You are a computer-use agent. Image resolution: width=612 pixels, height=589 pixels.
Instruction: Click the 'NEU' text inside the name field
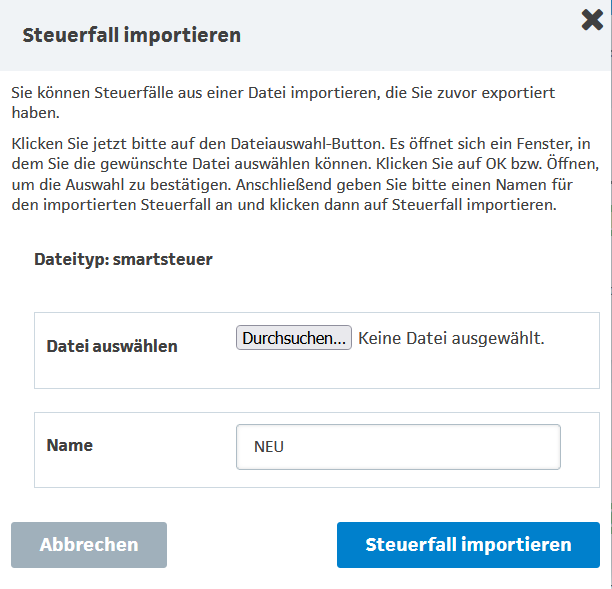coord(270,448)
